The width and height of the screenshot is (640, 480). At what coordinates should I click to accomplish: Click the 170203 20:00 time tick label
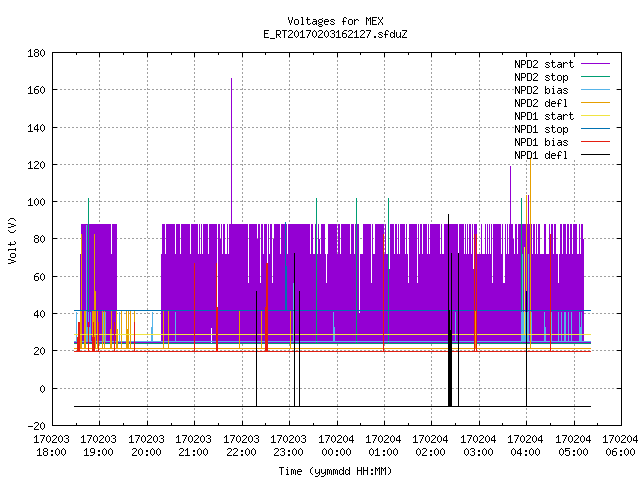pos(147,446)
